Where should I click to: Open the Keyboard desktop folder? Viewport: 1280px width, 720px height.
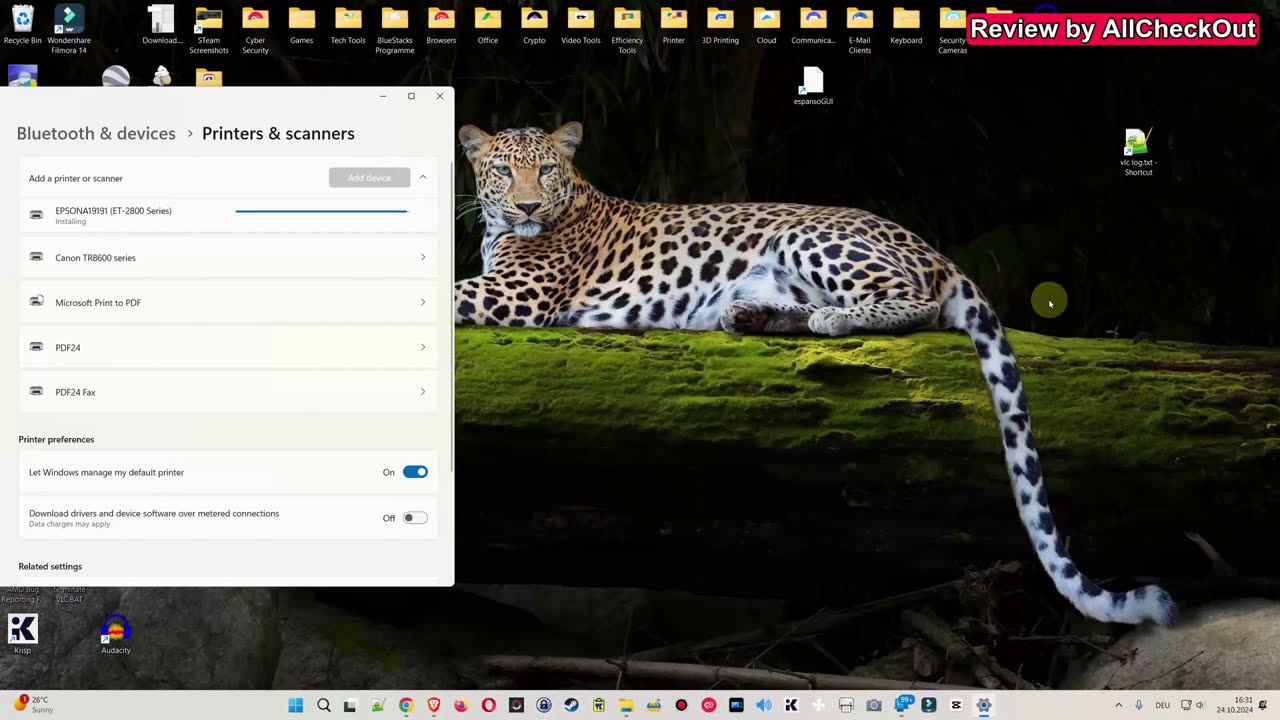[906, 26]
